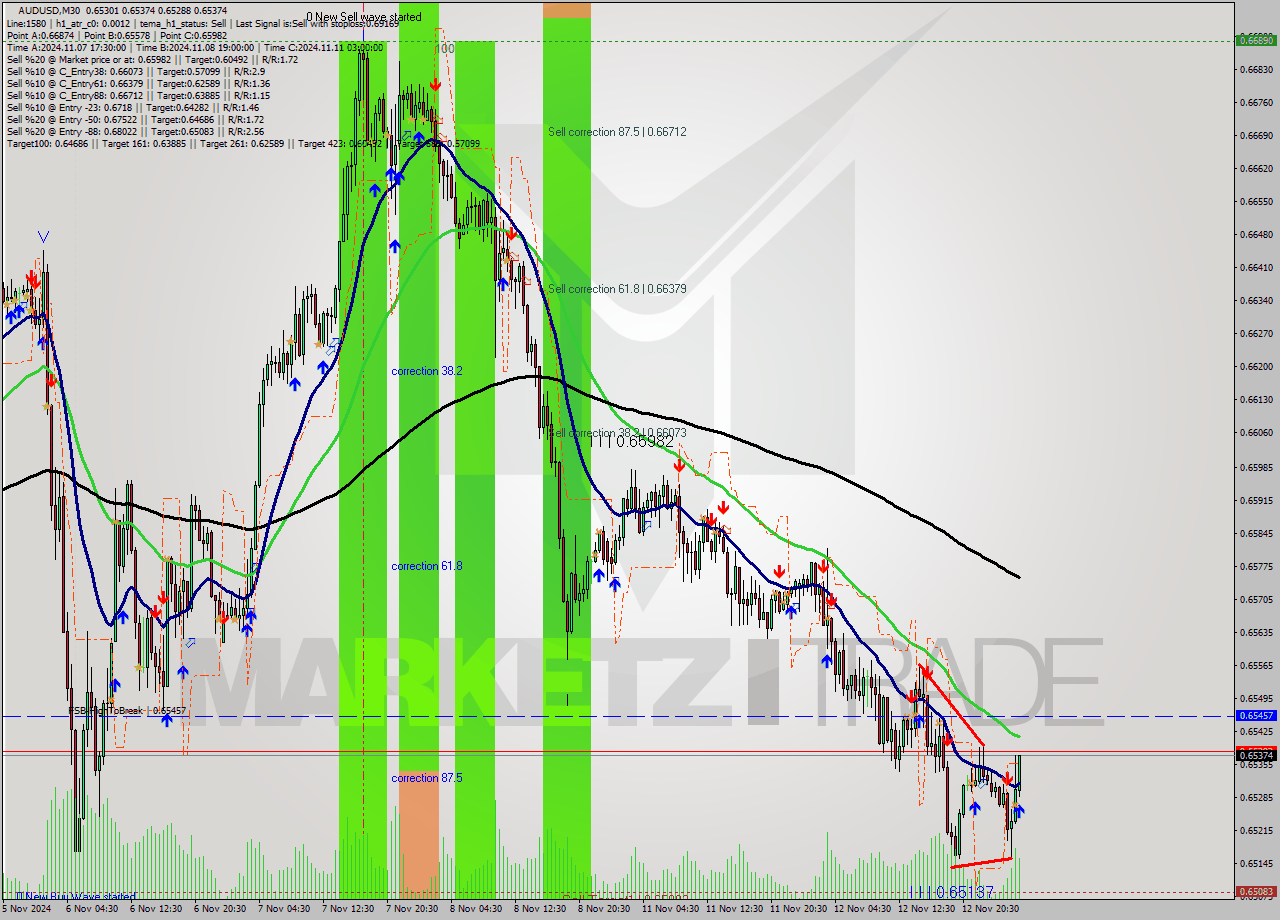The image size is (1280, 920).
Task: Click '5 Nov 2024' on time axis
Action: (x=27, y=909)
